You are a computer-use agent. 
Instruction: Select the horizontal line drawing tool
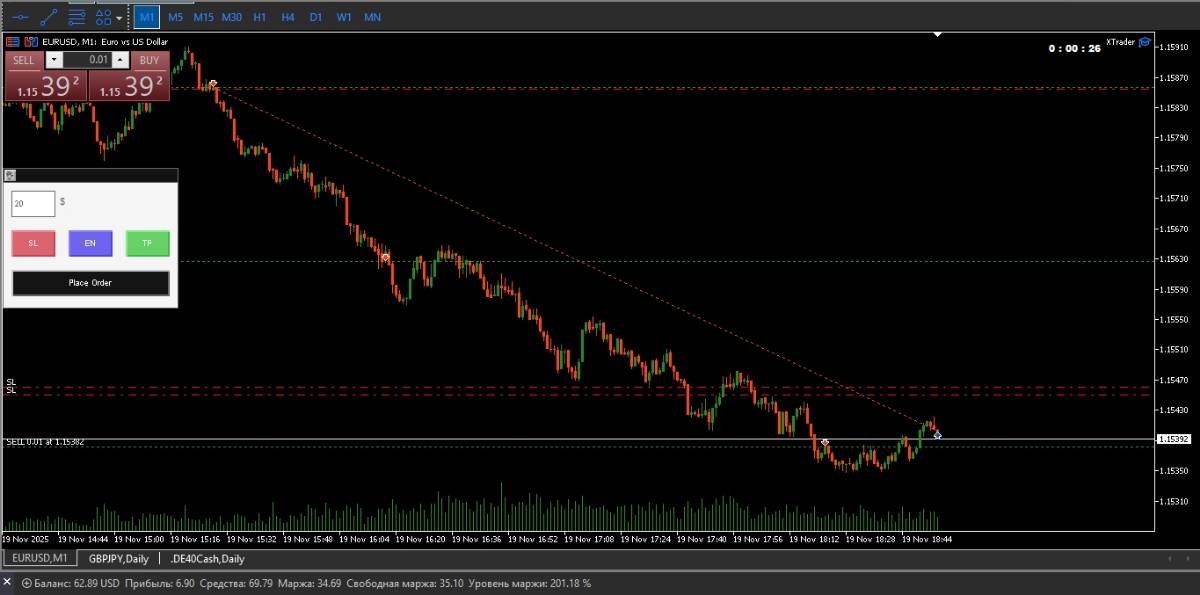[x=21, y=17]
